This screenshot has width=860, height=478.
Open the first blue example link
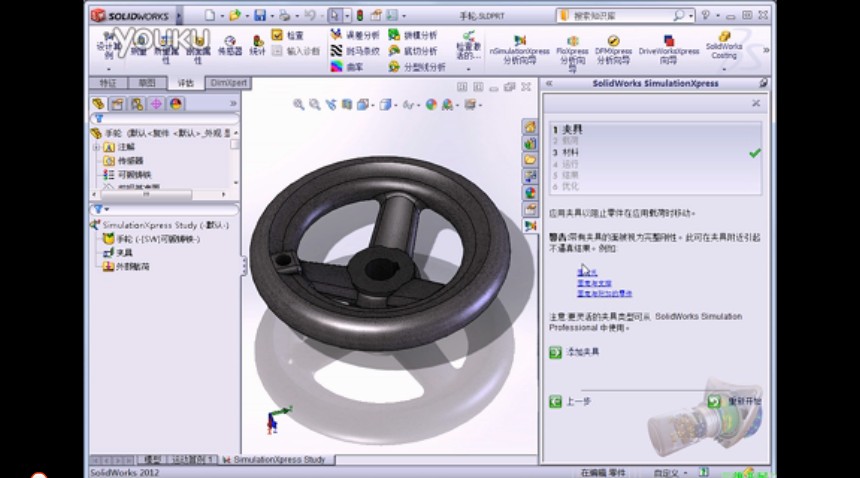coord(587,272)
